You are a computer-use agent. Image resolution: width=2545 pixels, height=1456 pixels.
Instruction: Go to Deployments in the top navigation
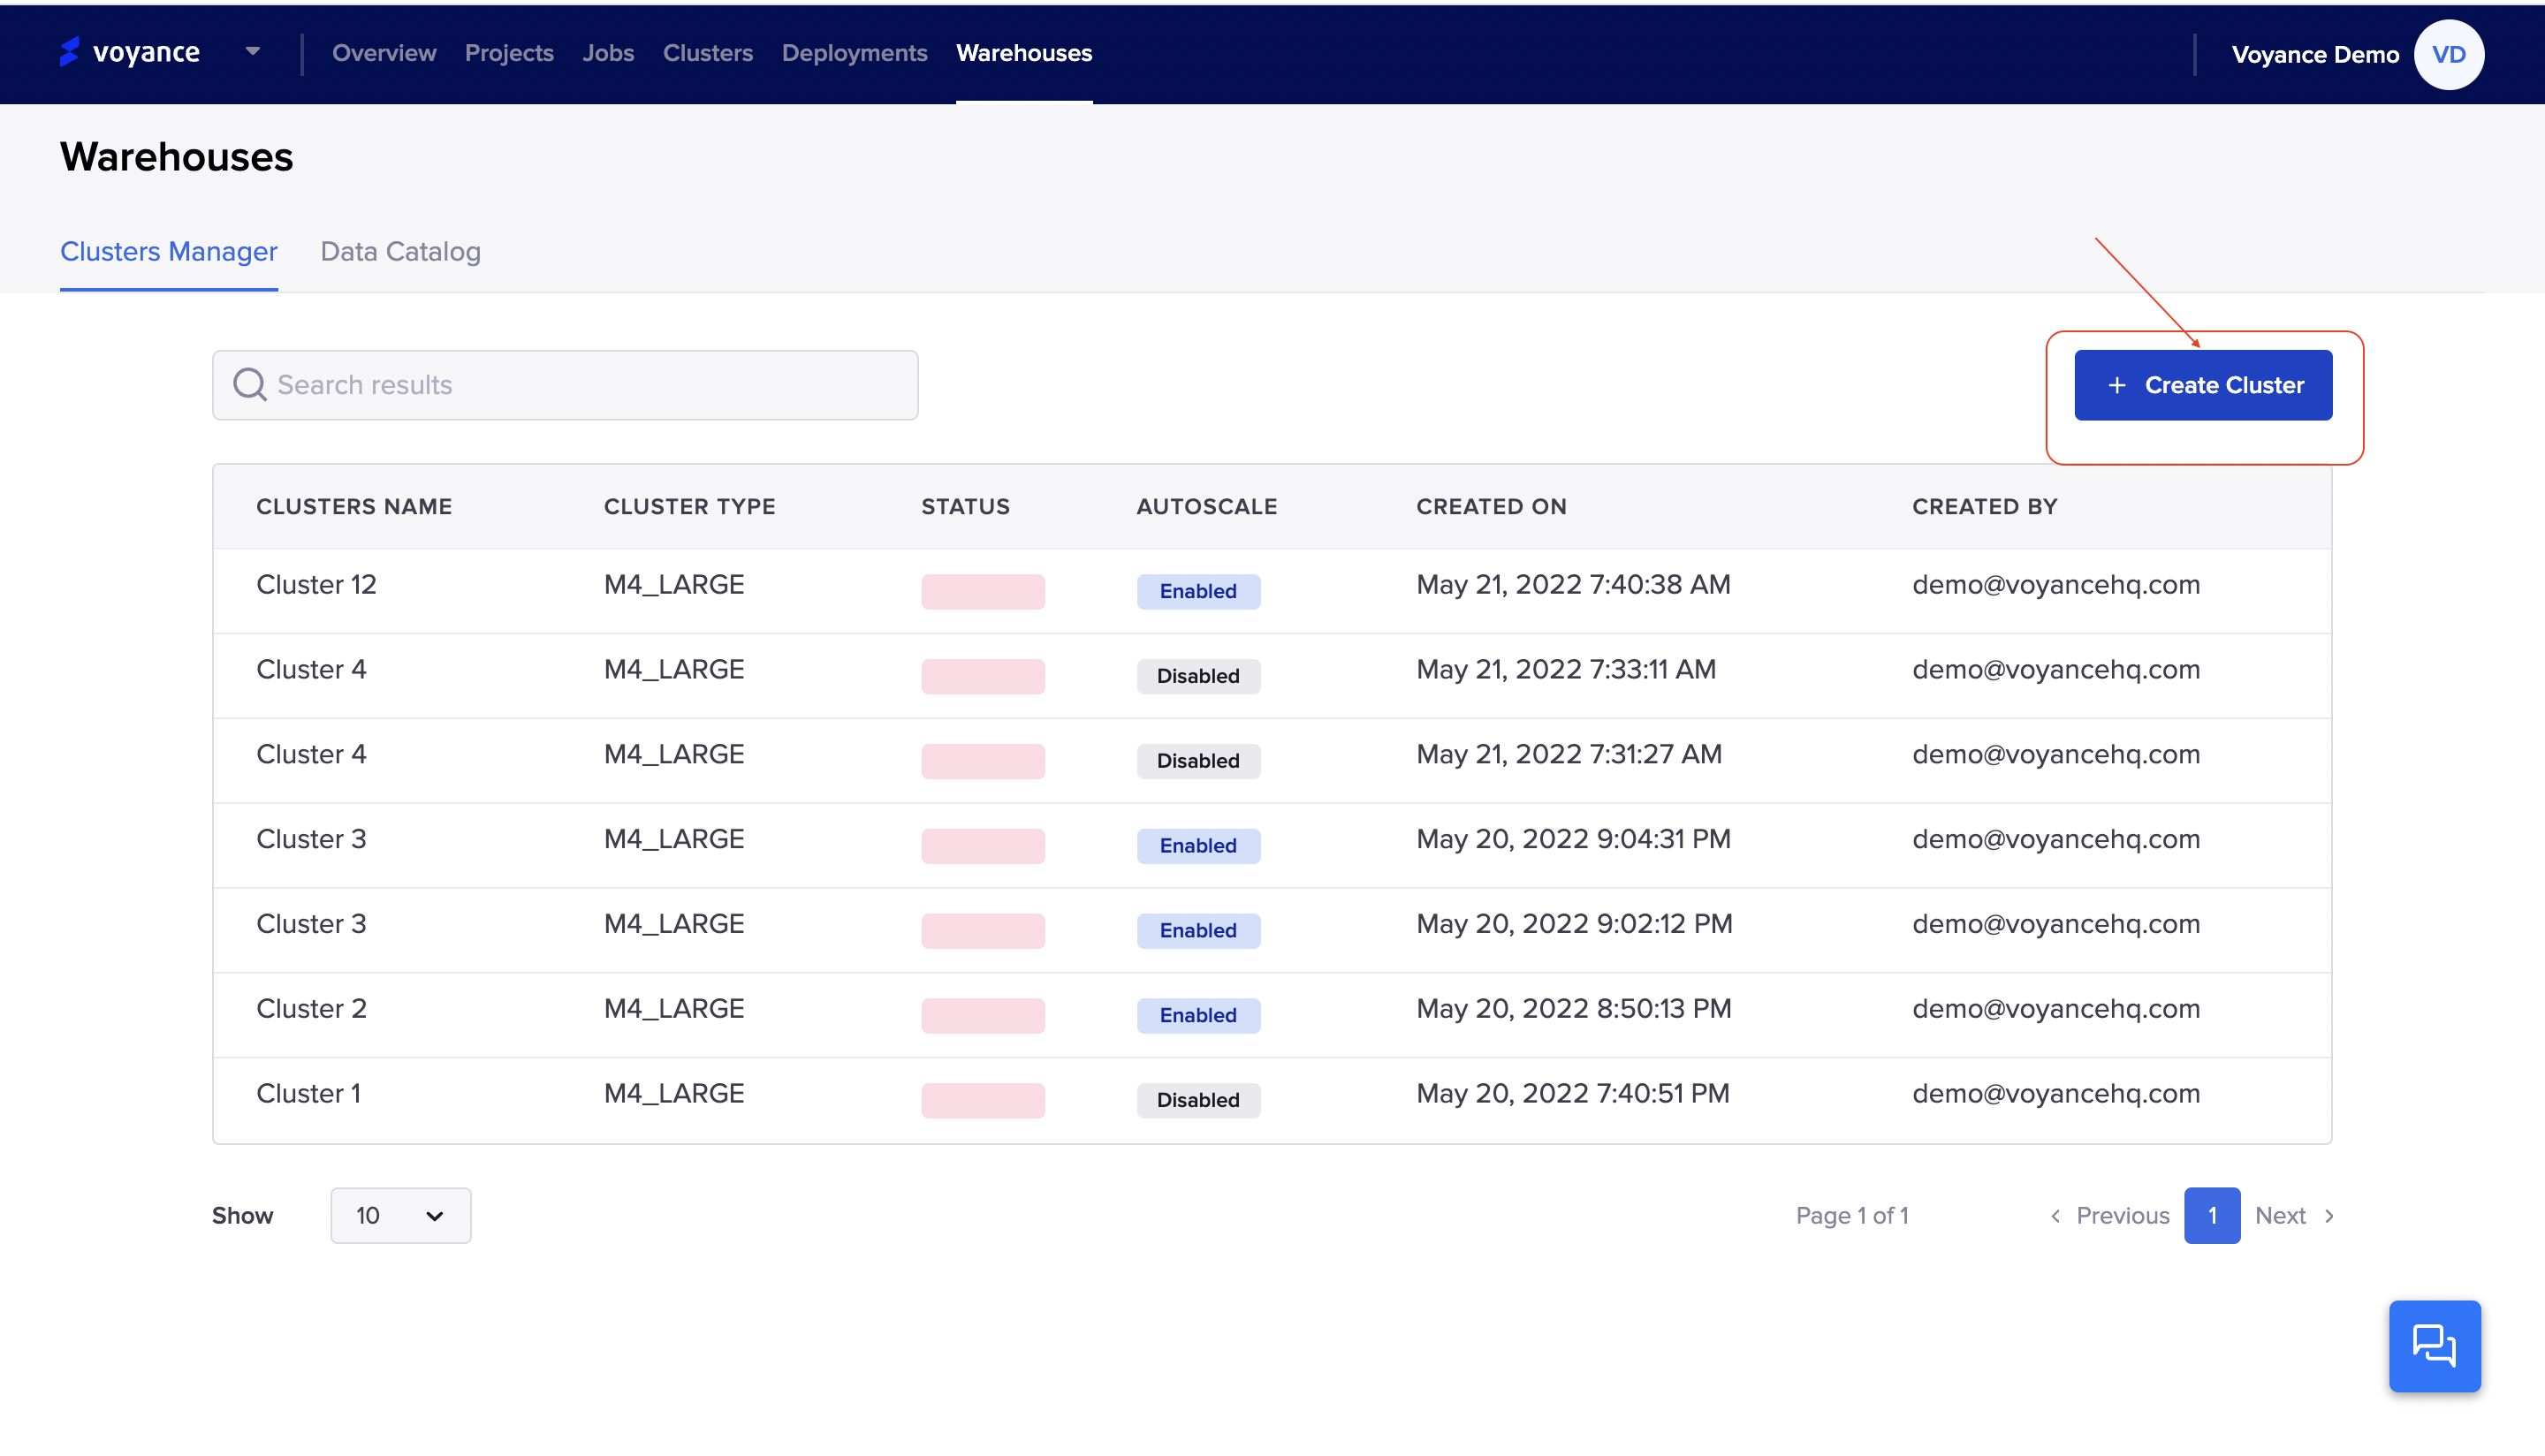(x=854, y=53)
